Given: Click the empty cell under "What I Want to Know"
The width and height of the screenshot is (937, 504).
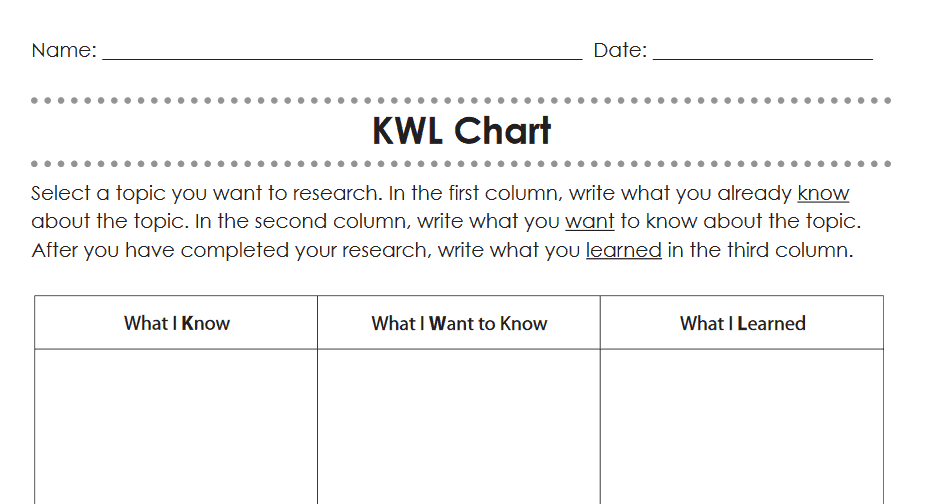Looking at the screenshot, I should pos(459,425).
